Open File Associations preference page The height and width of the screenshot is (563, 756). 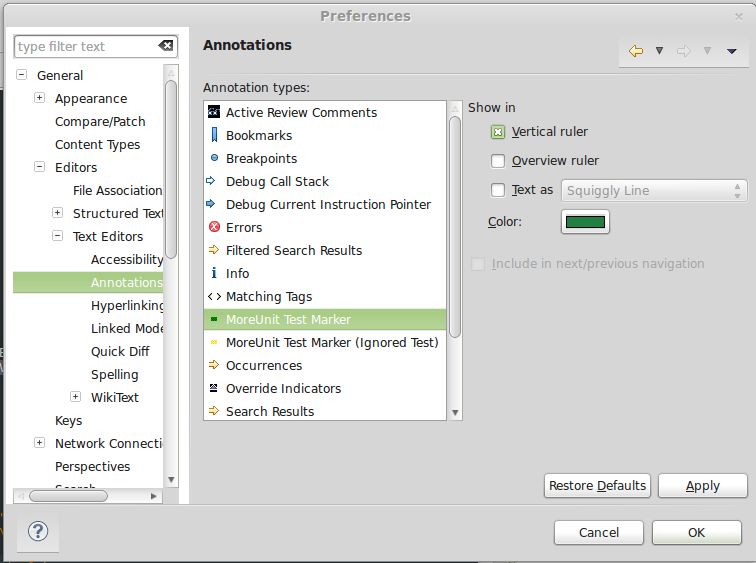pyautogui.click(x=118, y=190)
